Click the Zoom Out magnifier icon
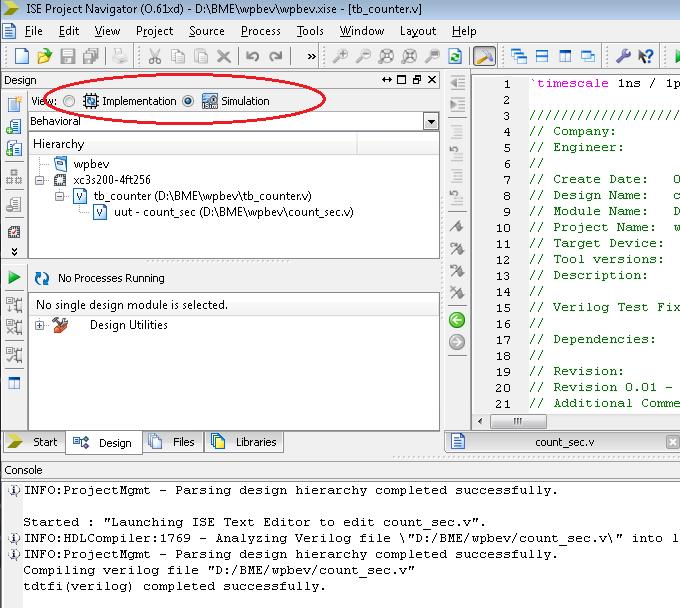680x608 pixels. [363, 56]
